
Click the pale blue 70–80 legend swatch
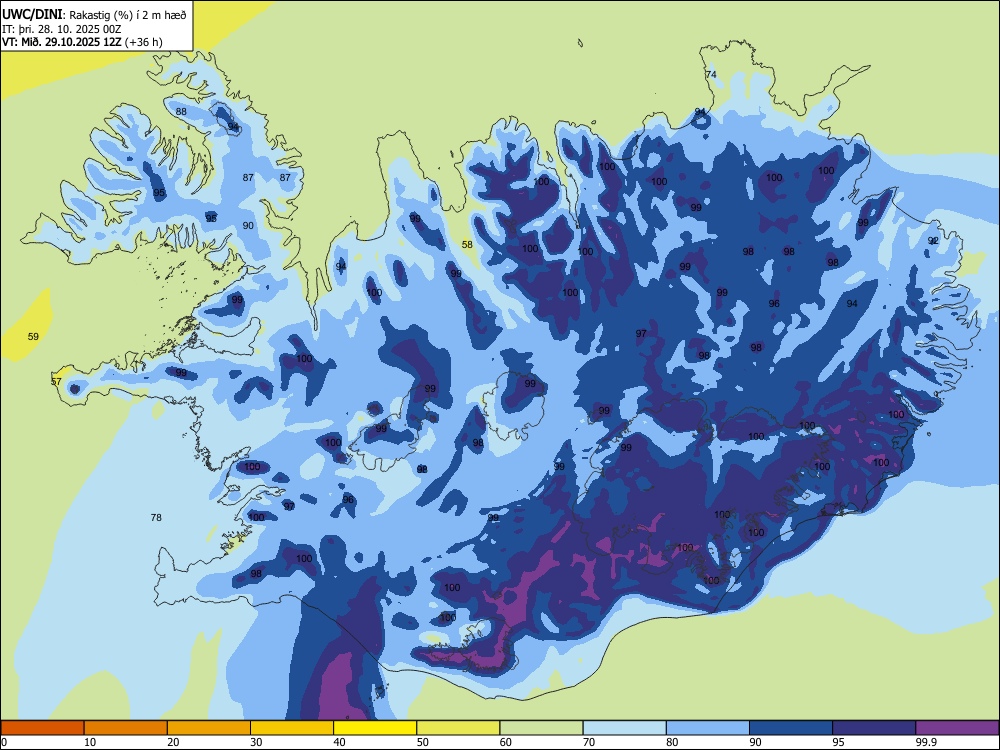point(624,728)
